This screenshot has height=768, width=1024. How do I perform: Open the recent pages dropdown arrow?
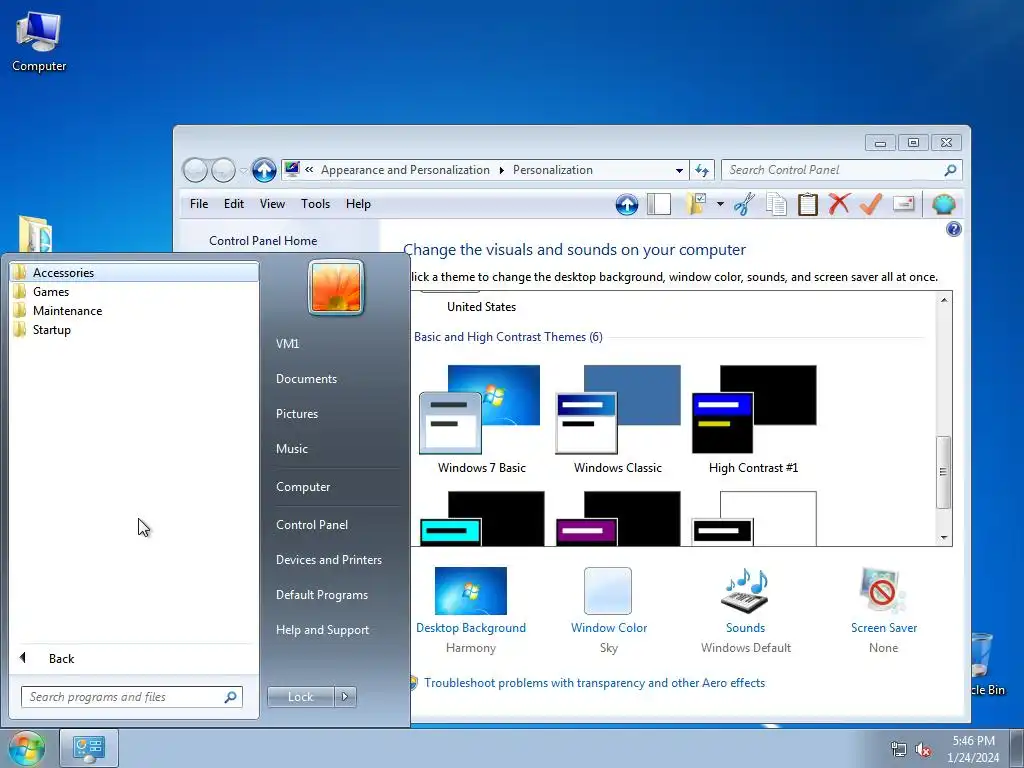(244, 170)
